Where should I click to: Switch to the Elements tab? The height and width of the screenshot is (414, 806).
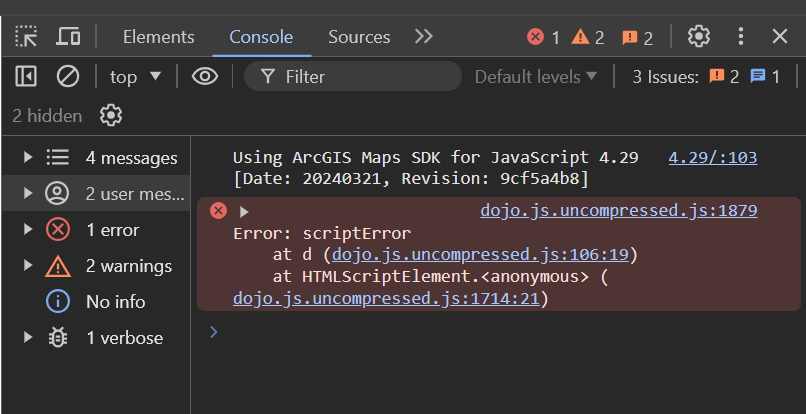(158, 37)
